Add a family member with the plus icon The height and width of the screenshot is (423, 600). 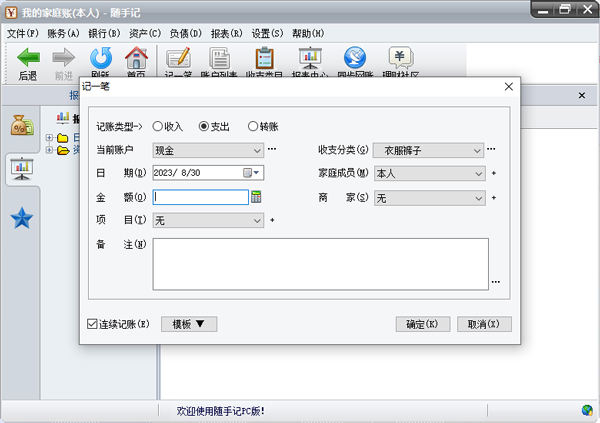pos(494,173)
